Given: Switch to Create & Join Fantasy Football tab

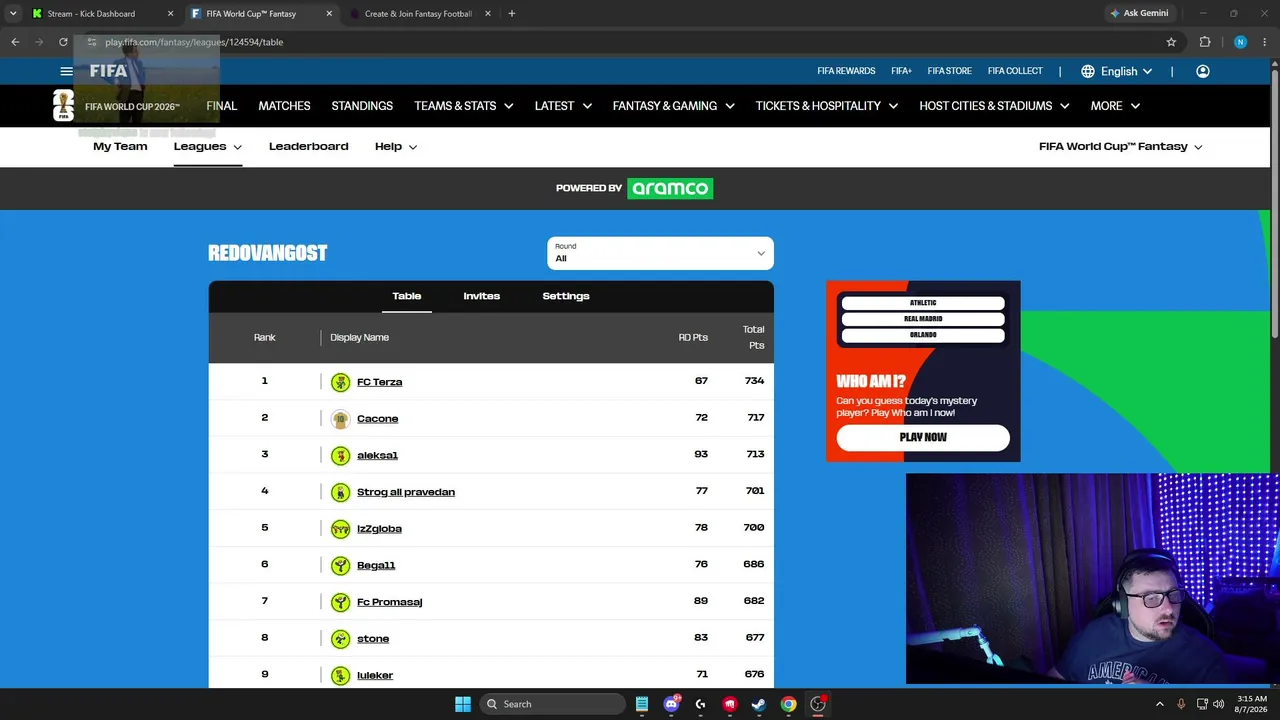Looking at the screenshot, I should click(x=418, y=14).
